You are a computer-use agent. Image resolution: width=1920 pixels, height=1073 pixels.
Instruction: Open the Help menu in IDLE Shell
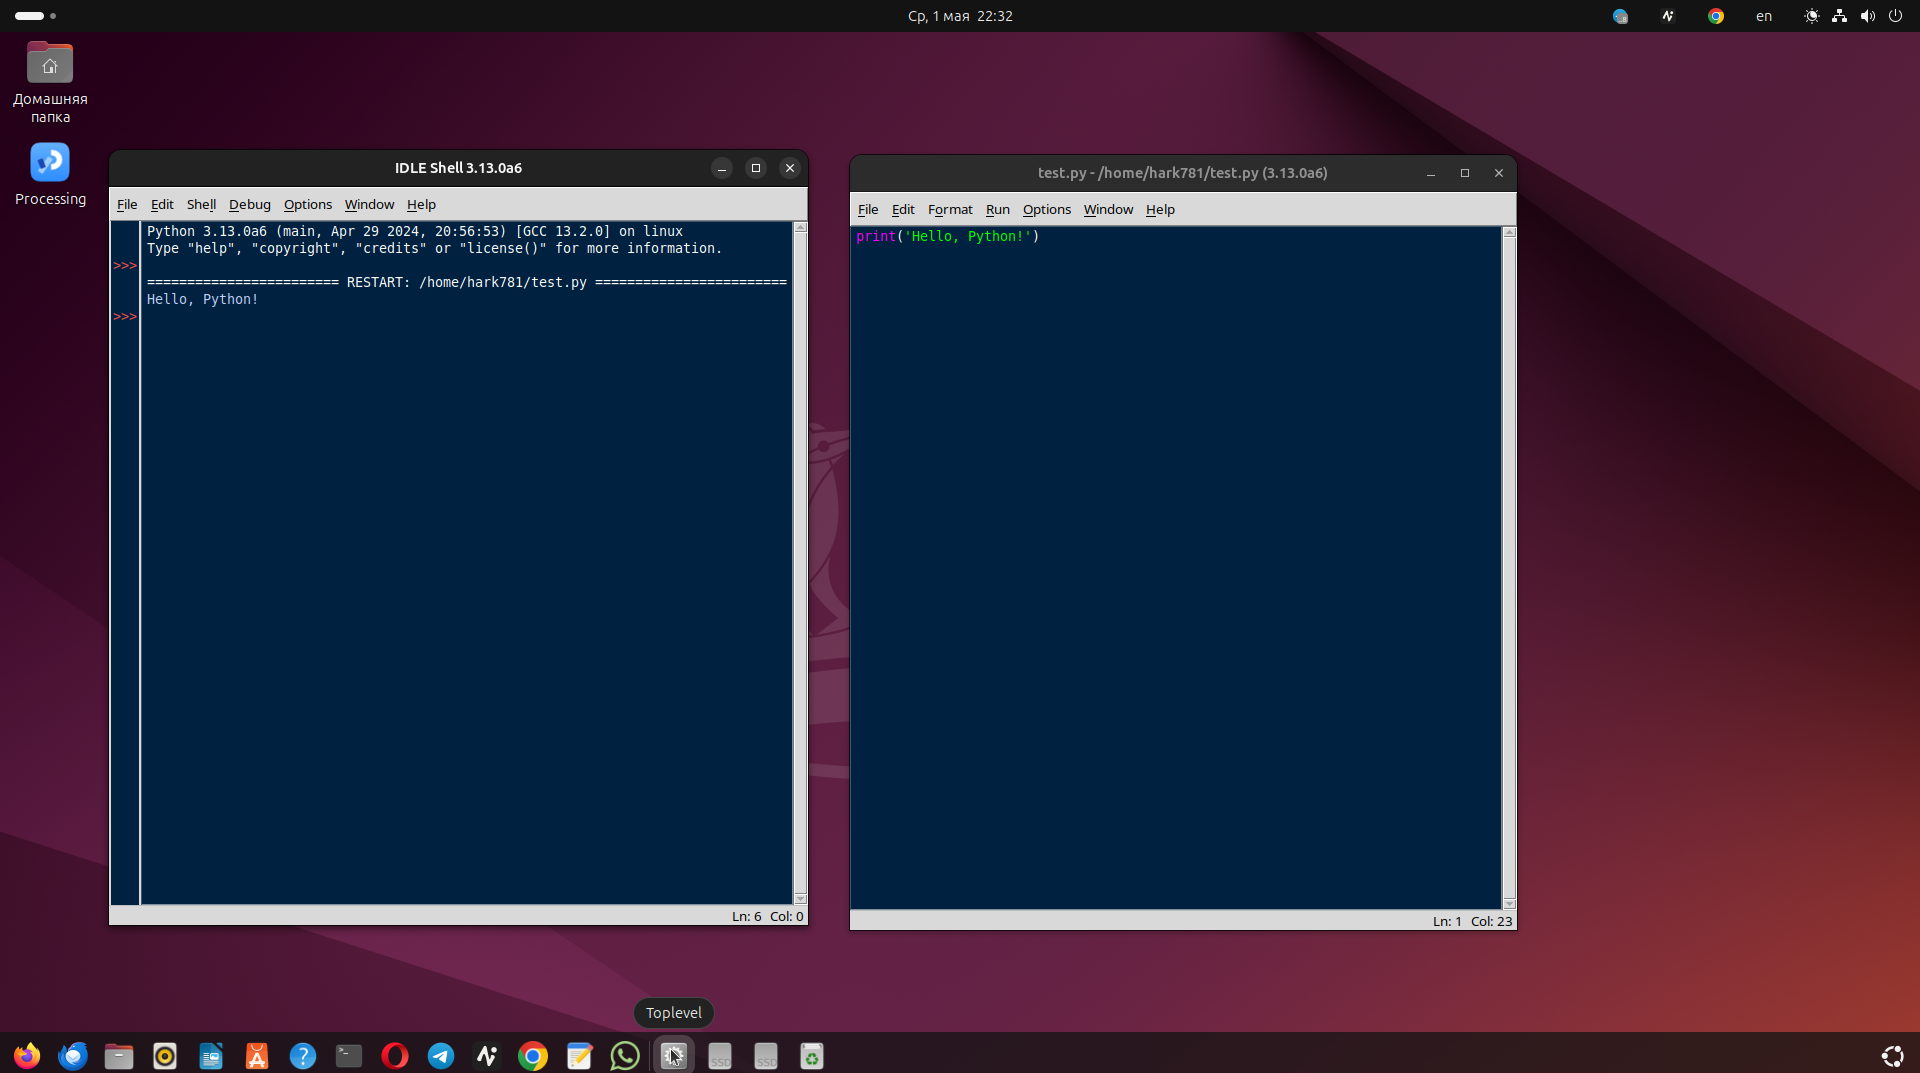421,204
